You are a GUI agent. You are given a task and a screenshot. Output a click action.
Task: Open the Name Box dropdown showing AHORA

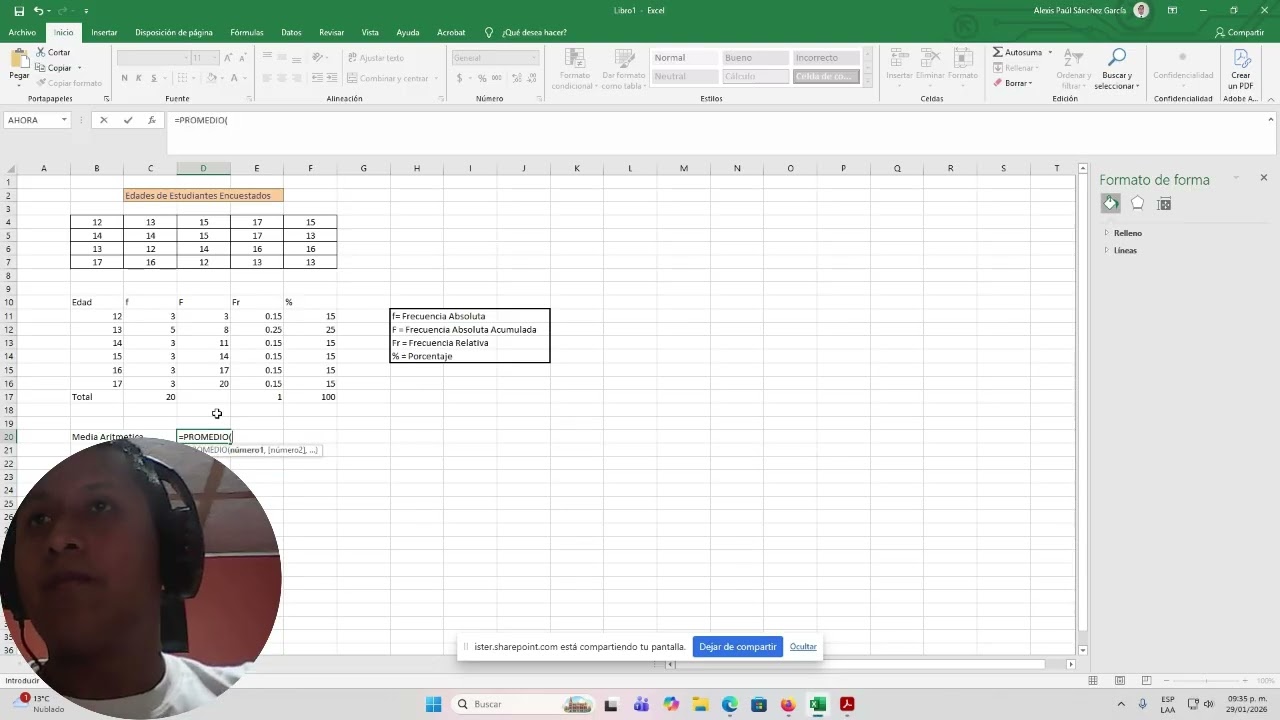64,120
